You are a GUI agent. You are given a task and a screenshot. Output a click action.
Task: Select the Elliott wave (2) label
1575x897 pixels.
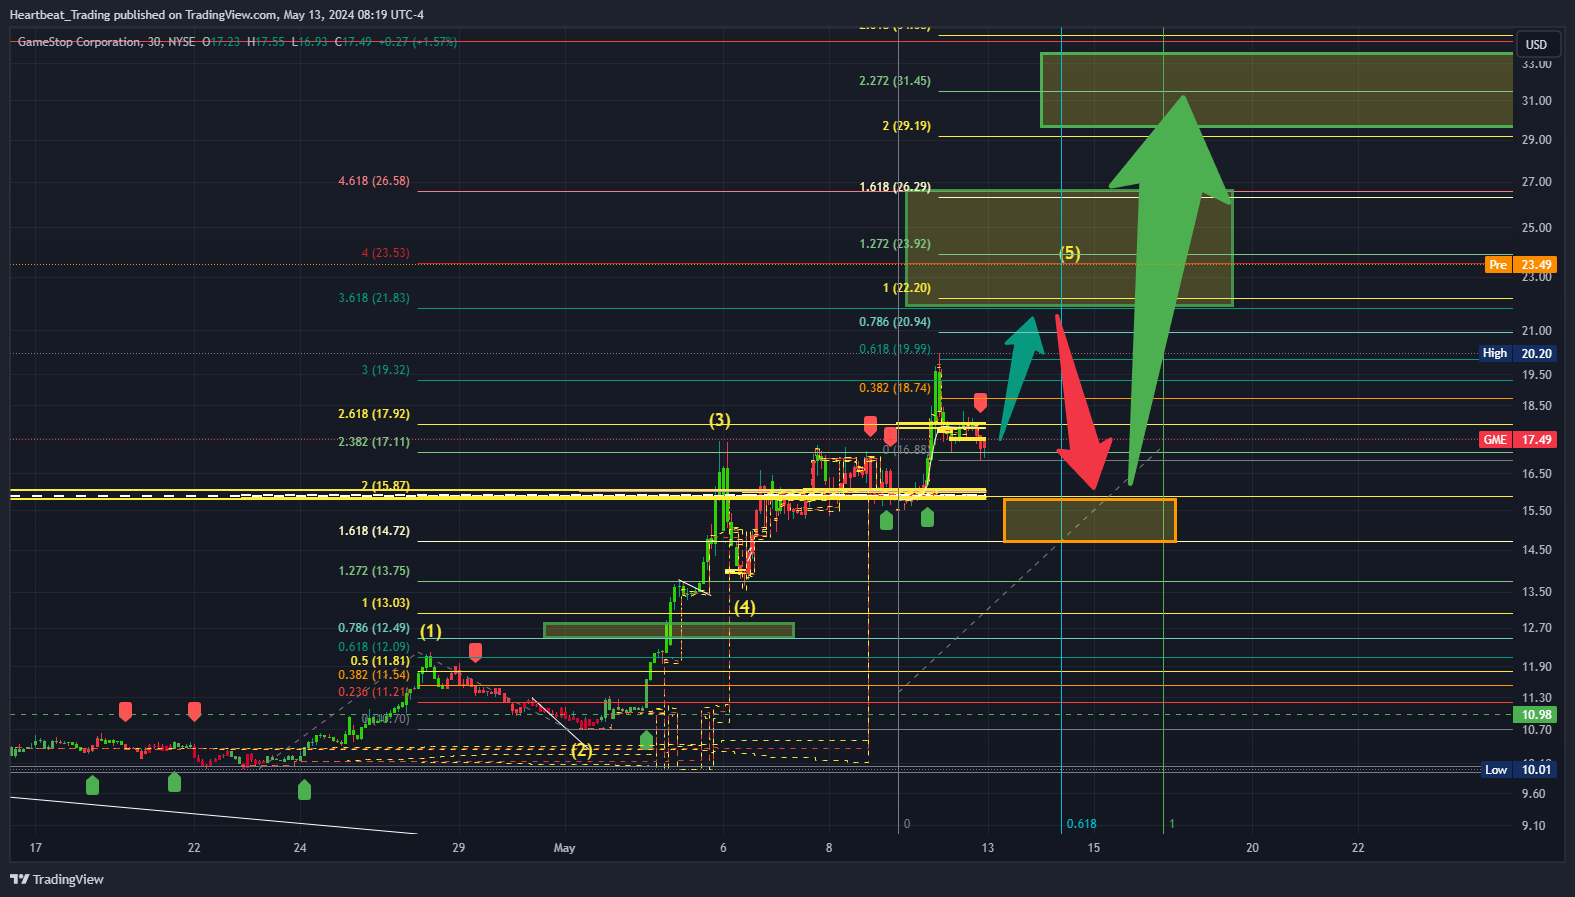tap(581, 750)
